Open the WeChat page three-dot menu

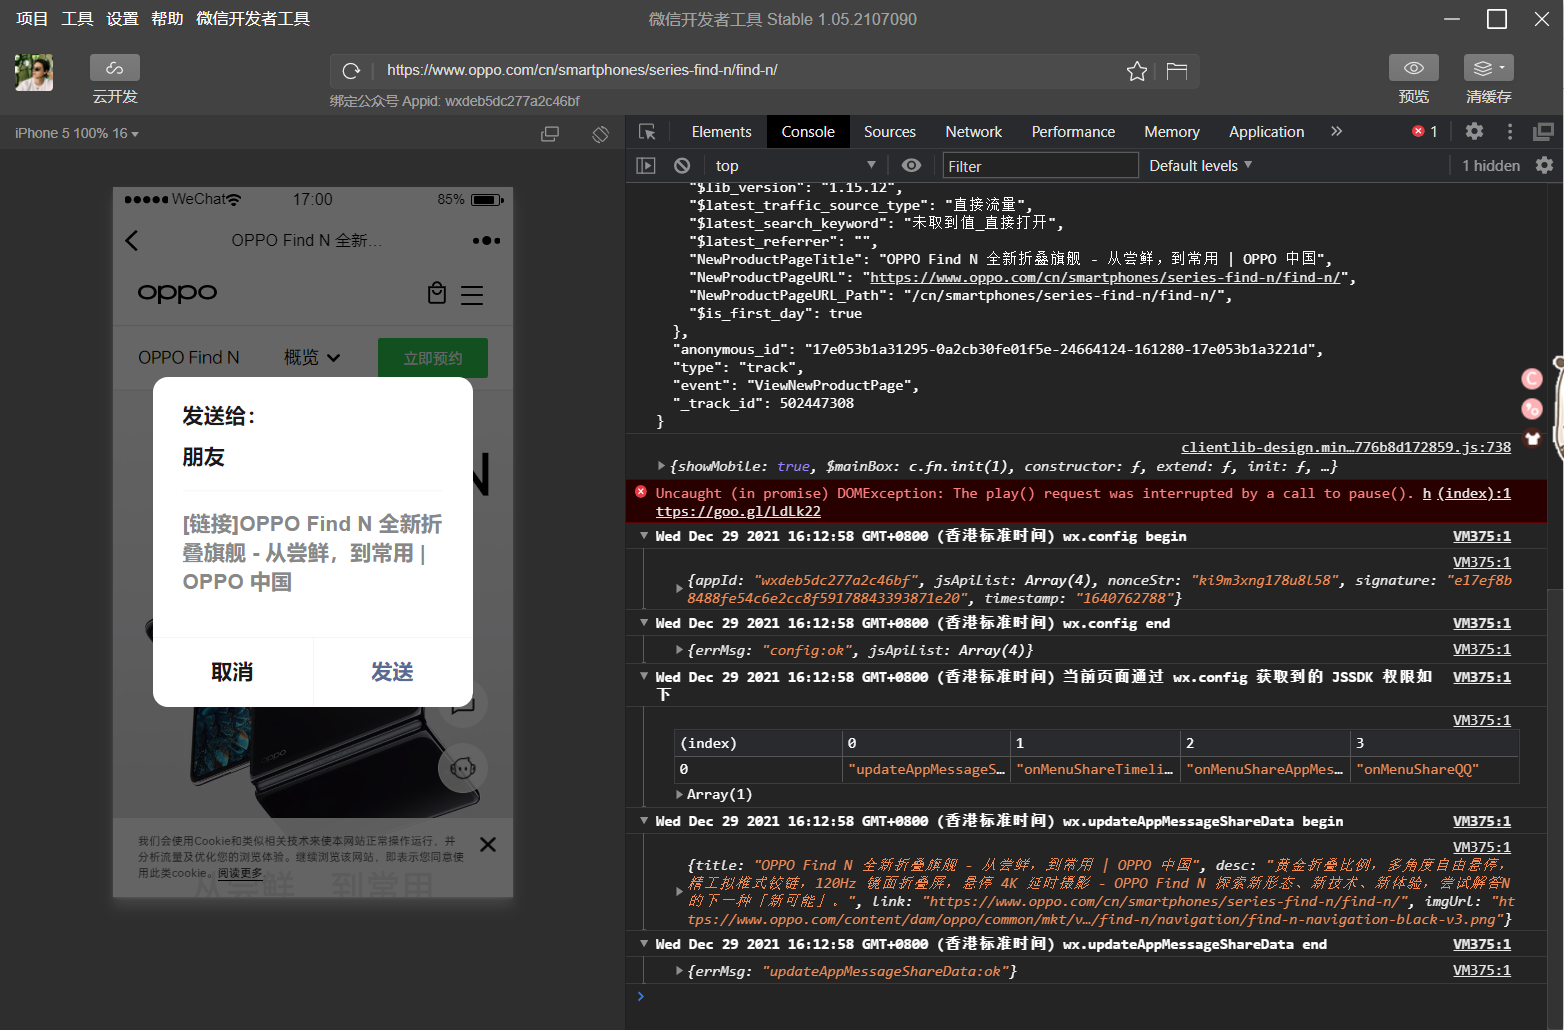pos(487,241)
